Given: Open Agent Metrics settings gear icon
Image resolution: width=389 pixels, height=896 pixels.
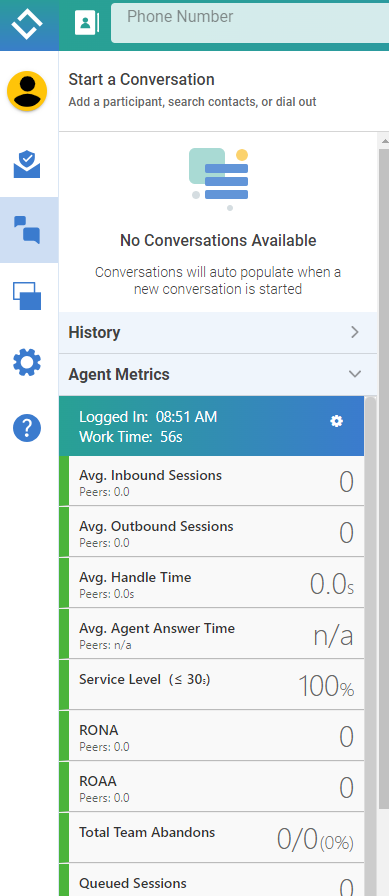Looking at the screenshot, I should tap(336, 421).
